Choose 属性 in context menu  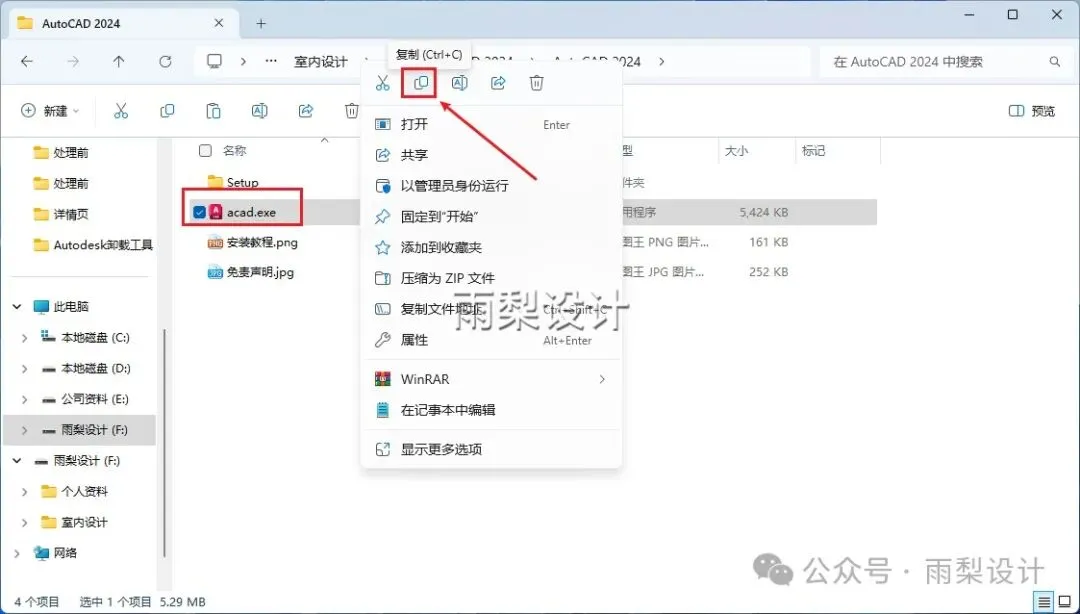pyautogui.click(x=492, y=340)
